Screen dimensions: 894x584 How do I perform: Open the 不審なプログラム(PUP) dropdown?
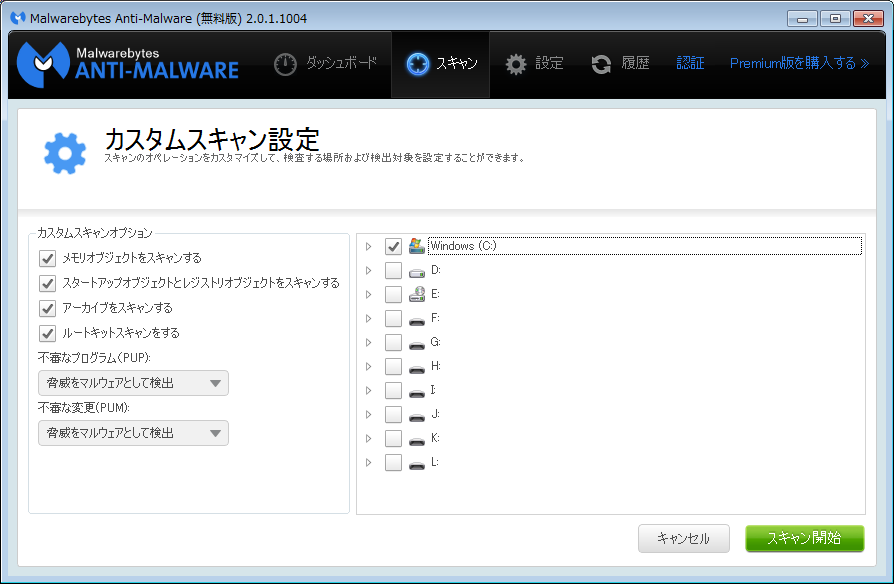[133, 383]
